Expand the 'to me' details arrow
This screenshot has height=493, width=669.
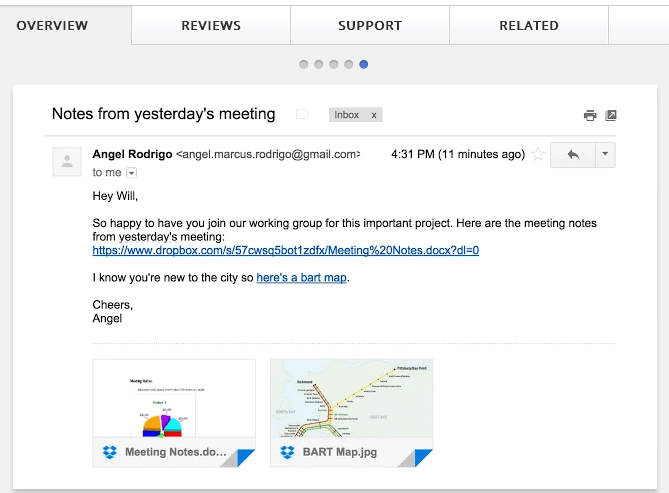(131, 173)
